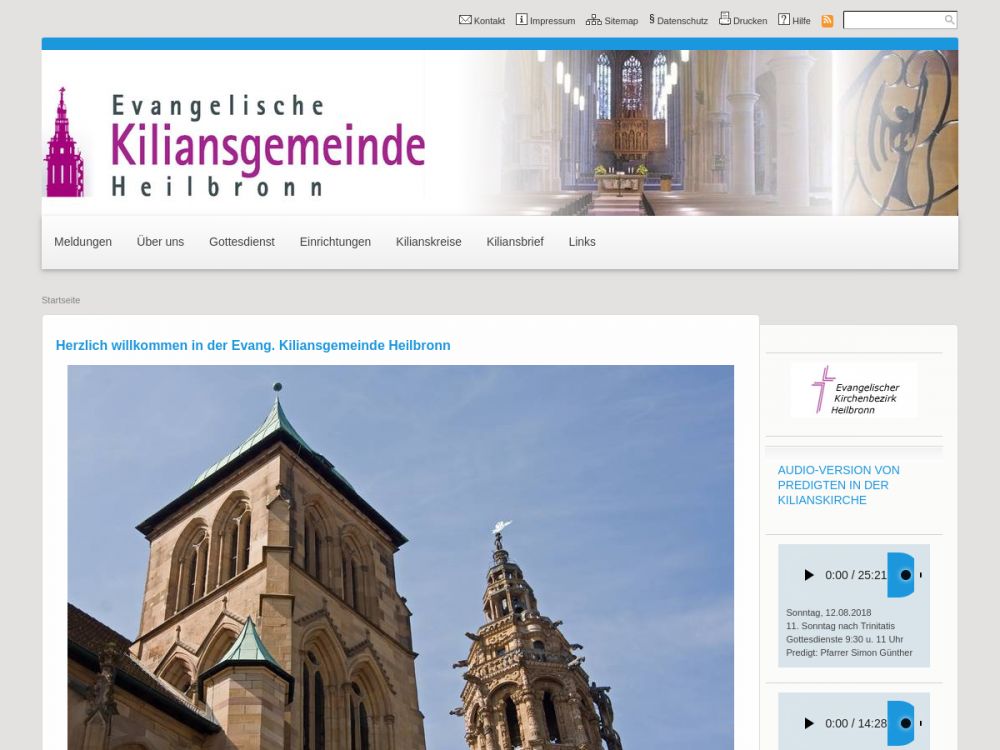The width and height of the screenshot is (1000, 750).
Task: Click the Kiliansgemeinde church tower logo
Action: click(63, 142)
